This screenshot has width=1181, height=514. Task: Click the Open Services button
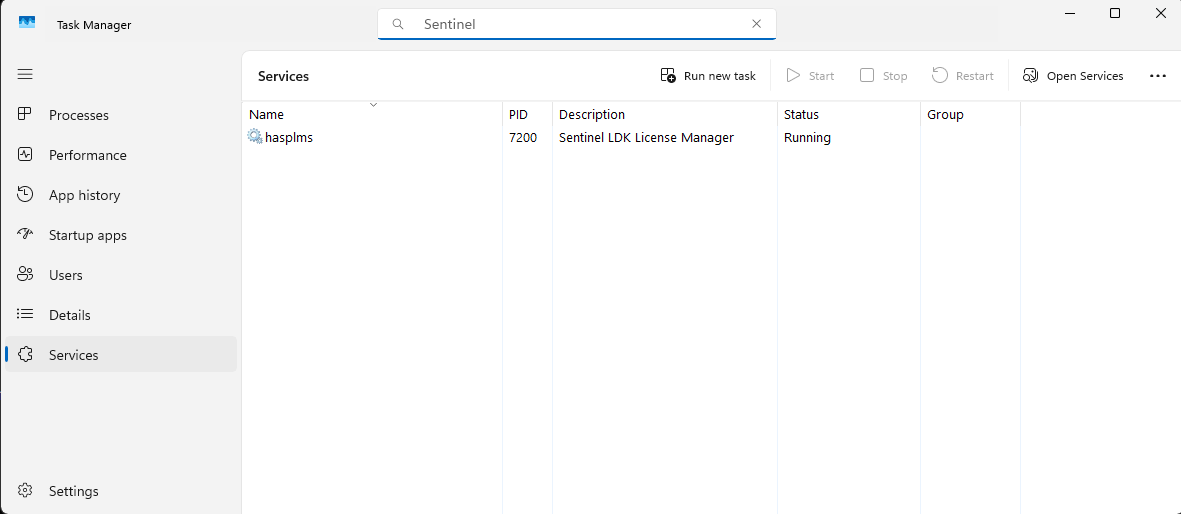1073,76
